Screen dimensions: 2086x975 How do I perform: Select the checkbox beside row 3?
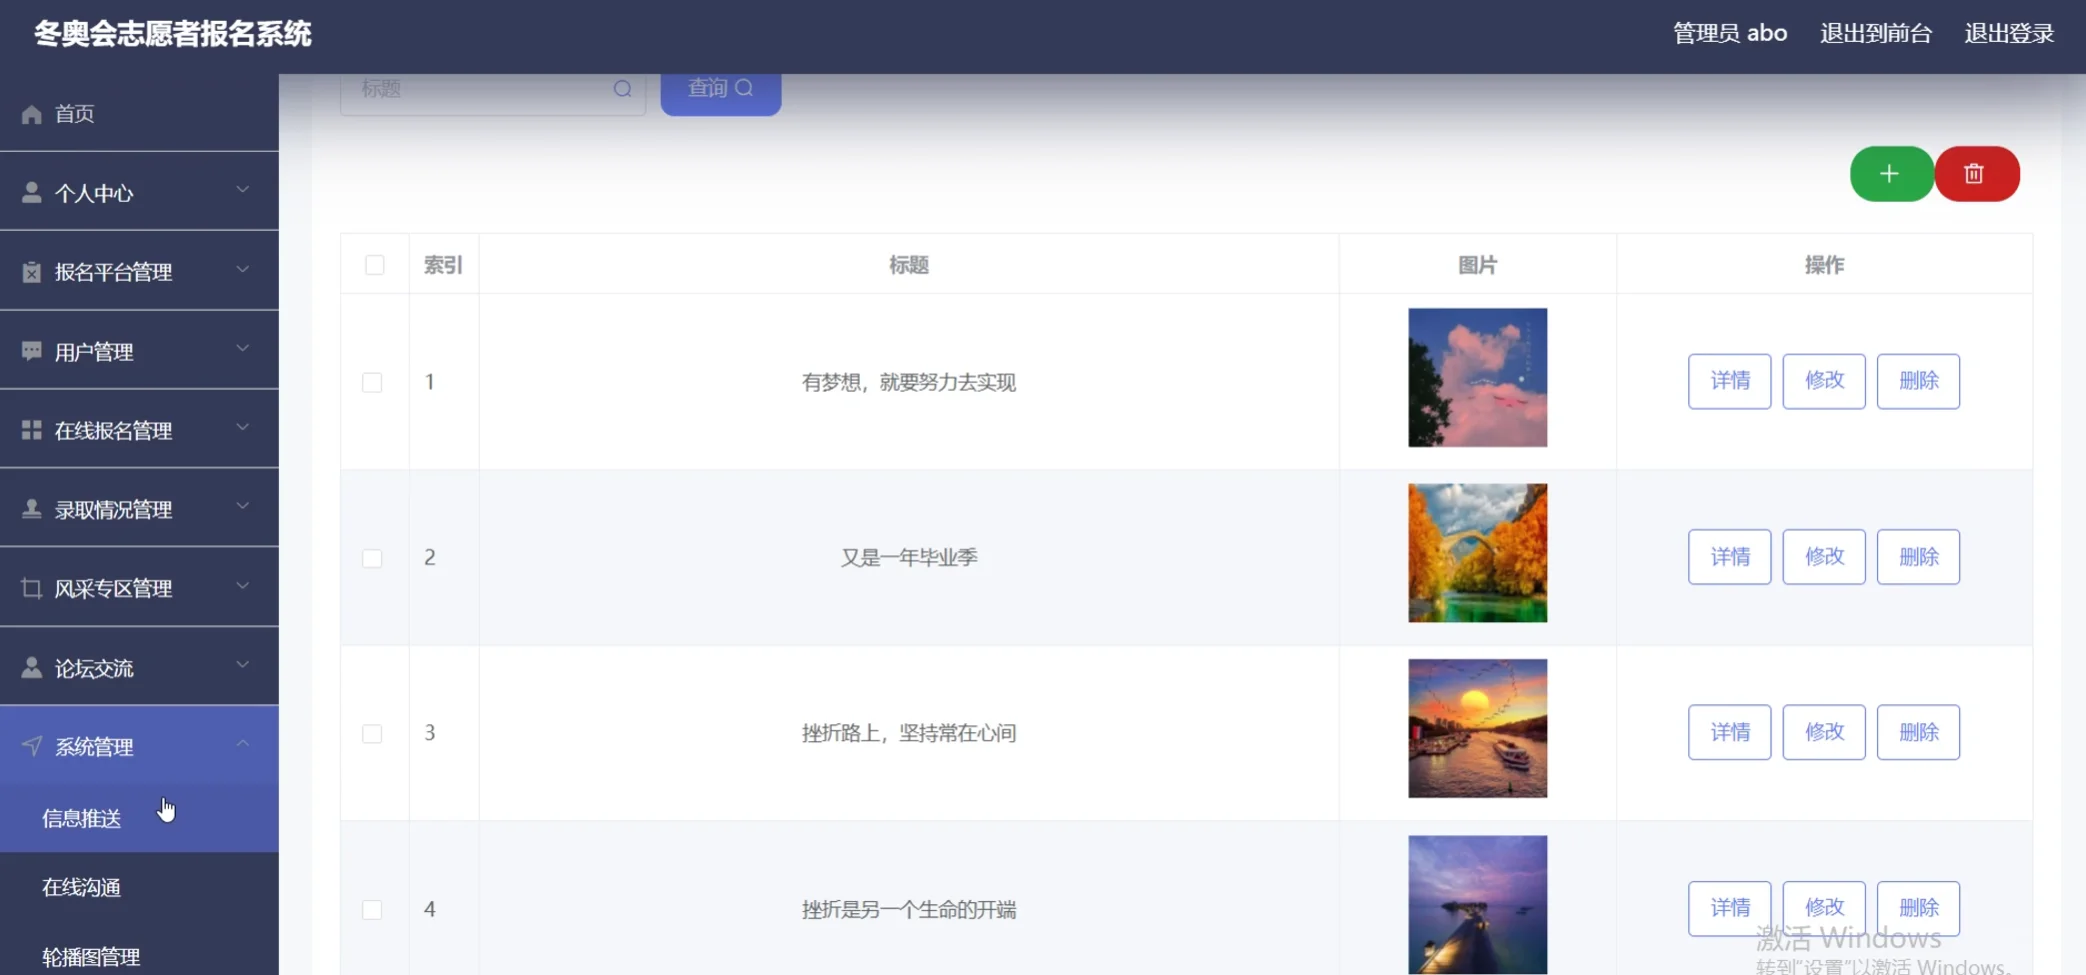click(x=372, y=733)
